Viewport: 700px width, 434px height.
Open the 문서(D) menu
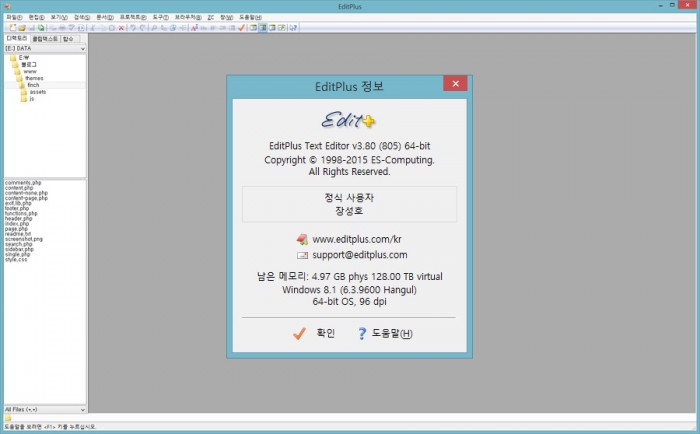pos(105,17)
